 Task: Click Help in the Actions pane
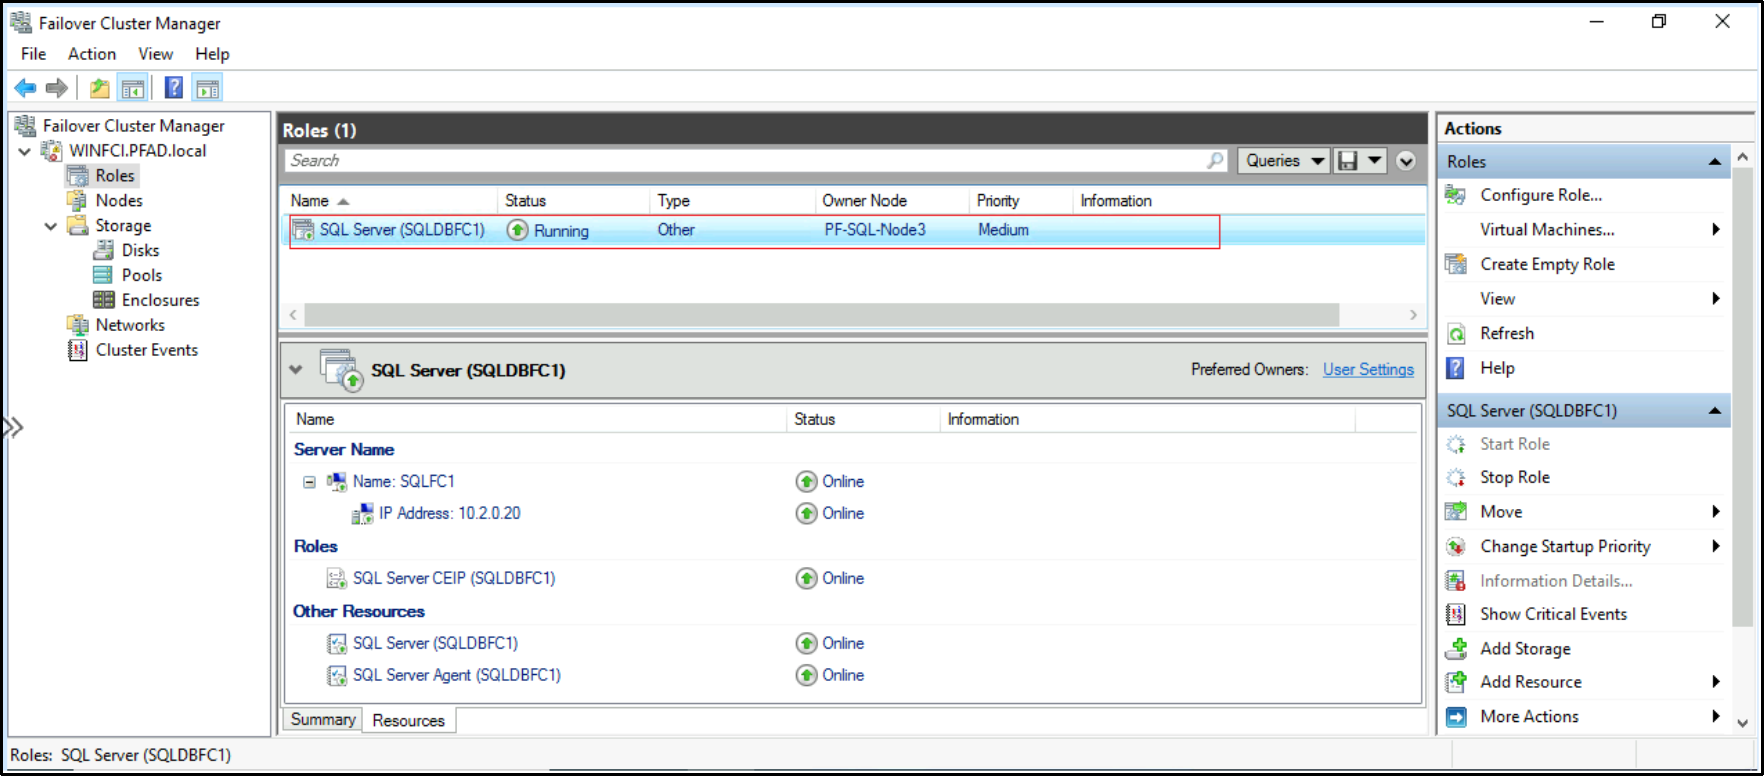1497,368
